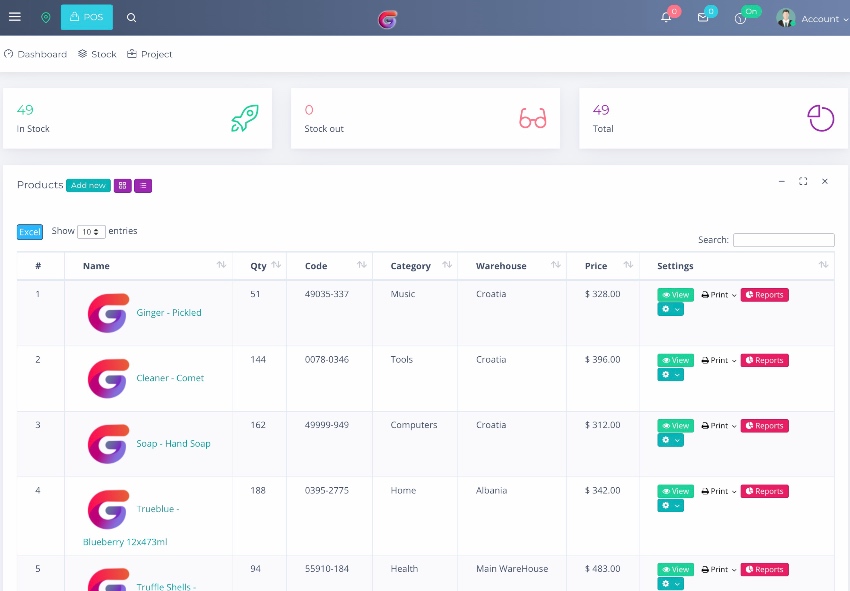Screen dimensions: 850x591
Task: Open gear settings dropdown for Trueblue Blueberry
Action: click(671, 506)
